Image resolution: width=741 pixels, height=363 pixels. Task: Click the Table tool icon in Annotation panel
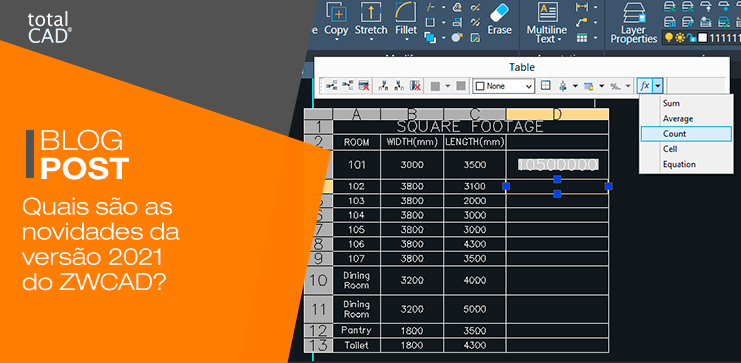(582, 37)
